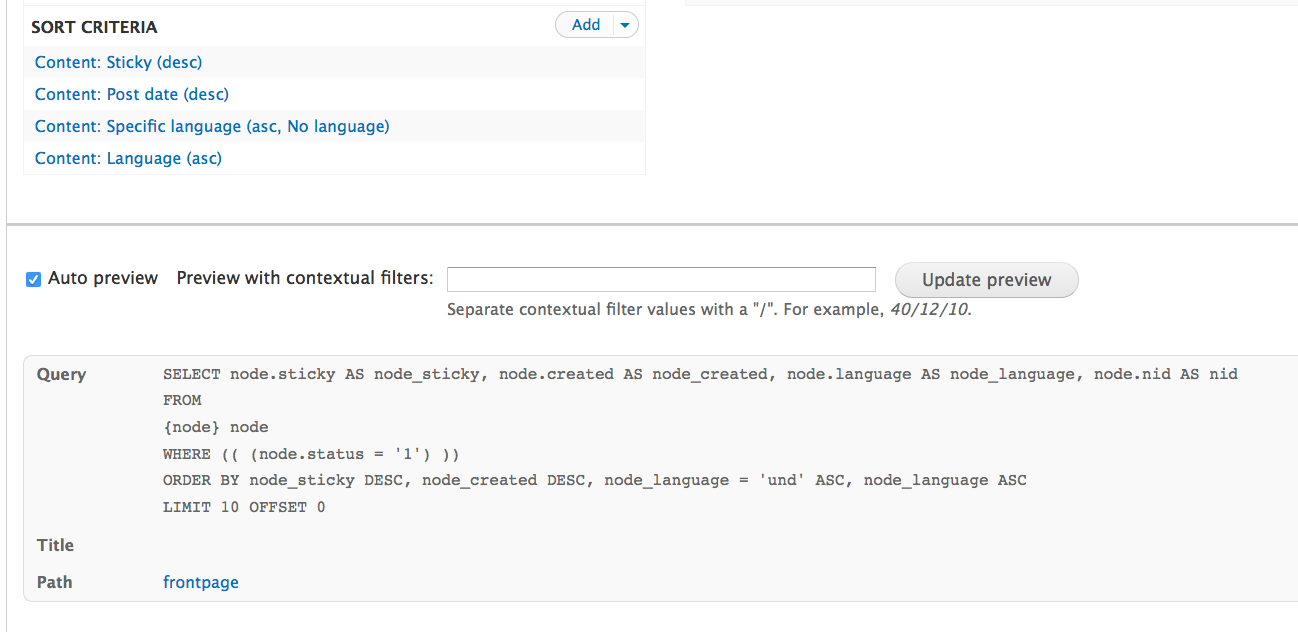Toggle the Auto preview checkbox
The image size is (1298, 632).
click(33, 279)
